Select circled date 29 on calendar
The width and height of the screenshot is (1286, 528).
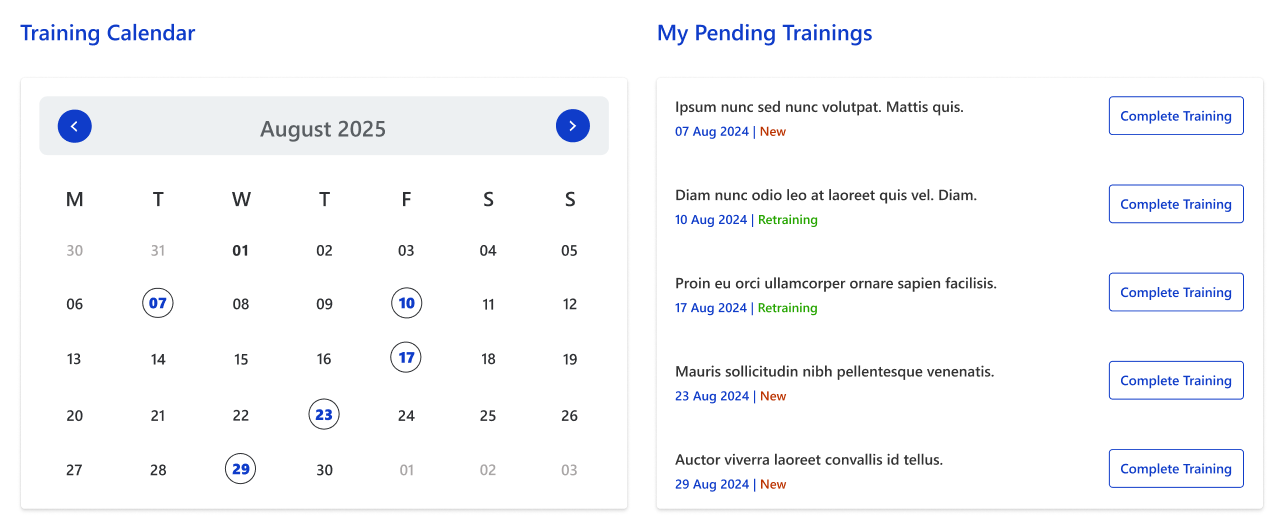click(x=241, y=469)
